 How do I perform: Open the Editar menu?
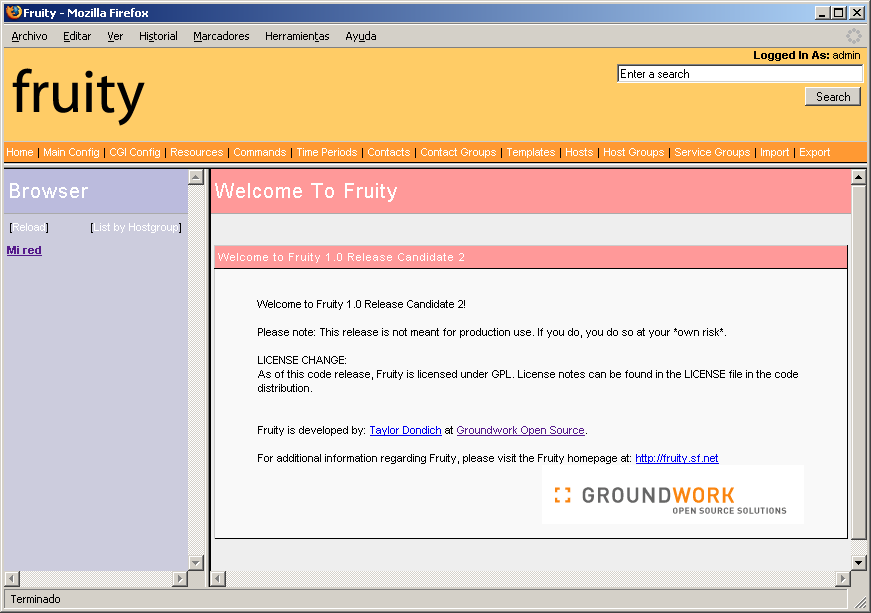77,36
